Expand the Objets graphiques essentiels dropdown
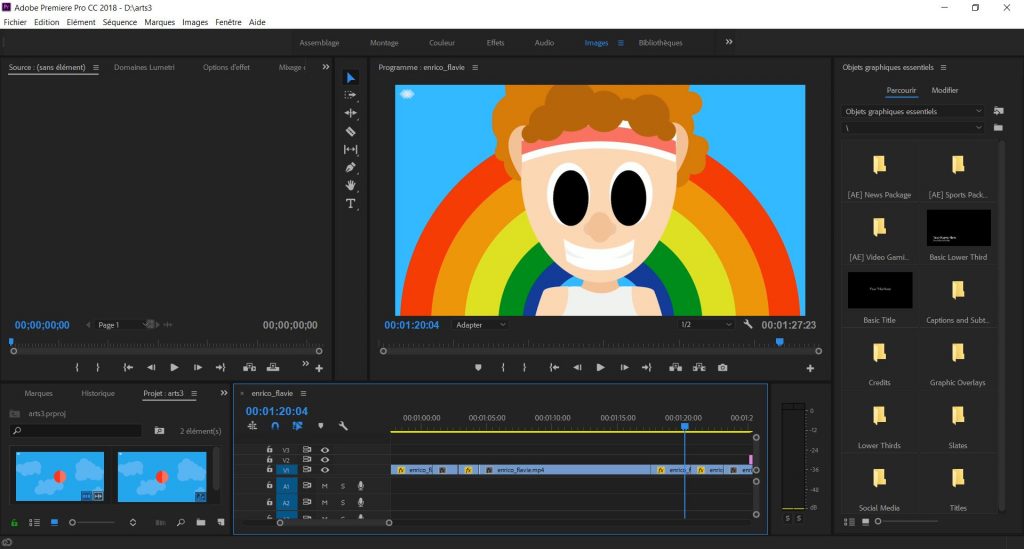1024x549 pixels. [x=914, y=111]
